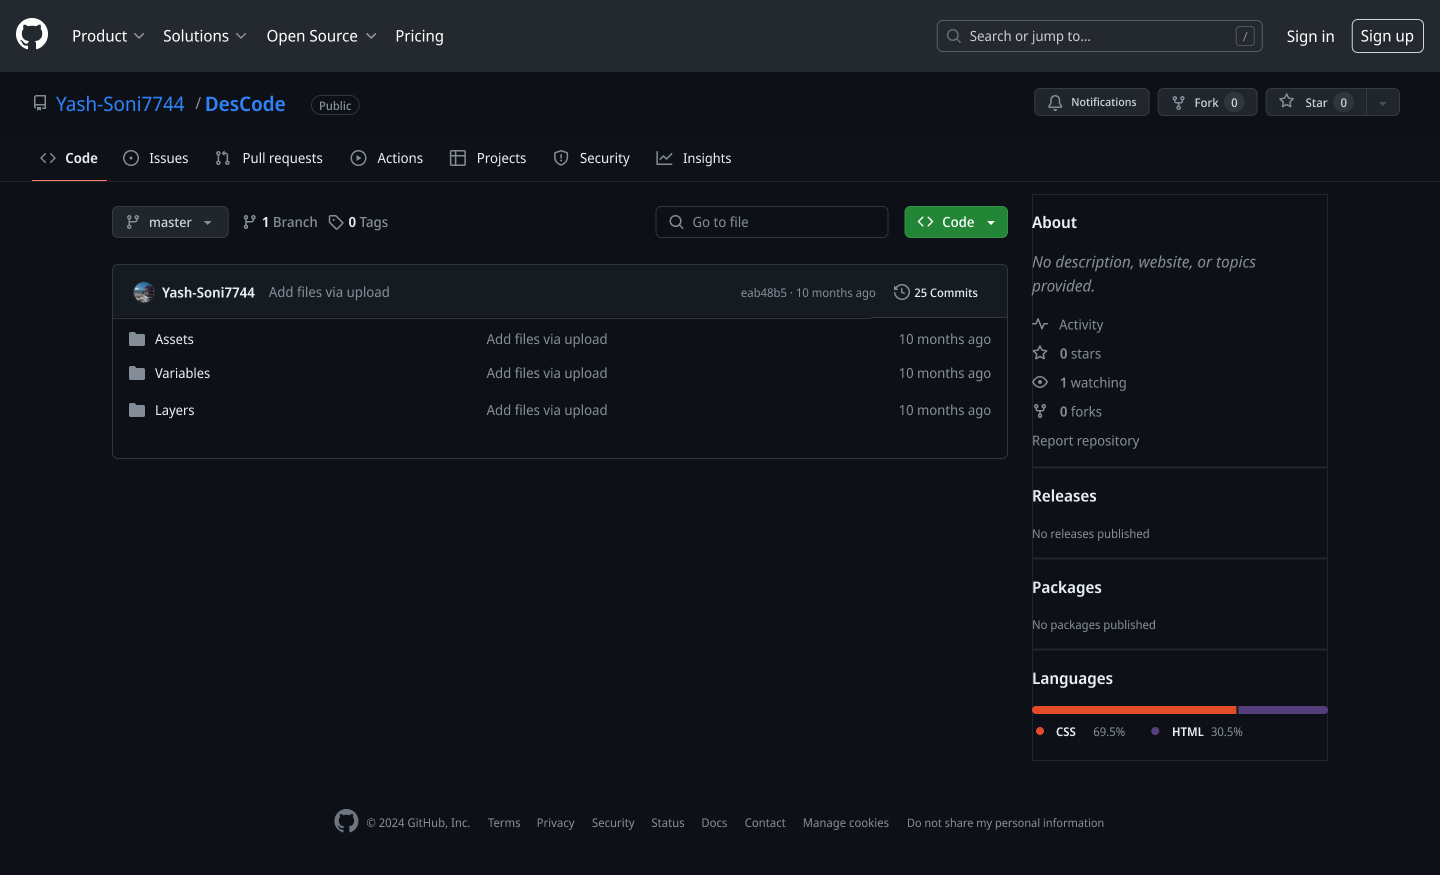This screenshot has width=1440, height=875.
Task: Click the CSS 69.5% language link
Action: [1081, 732]
